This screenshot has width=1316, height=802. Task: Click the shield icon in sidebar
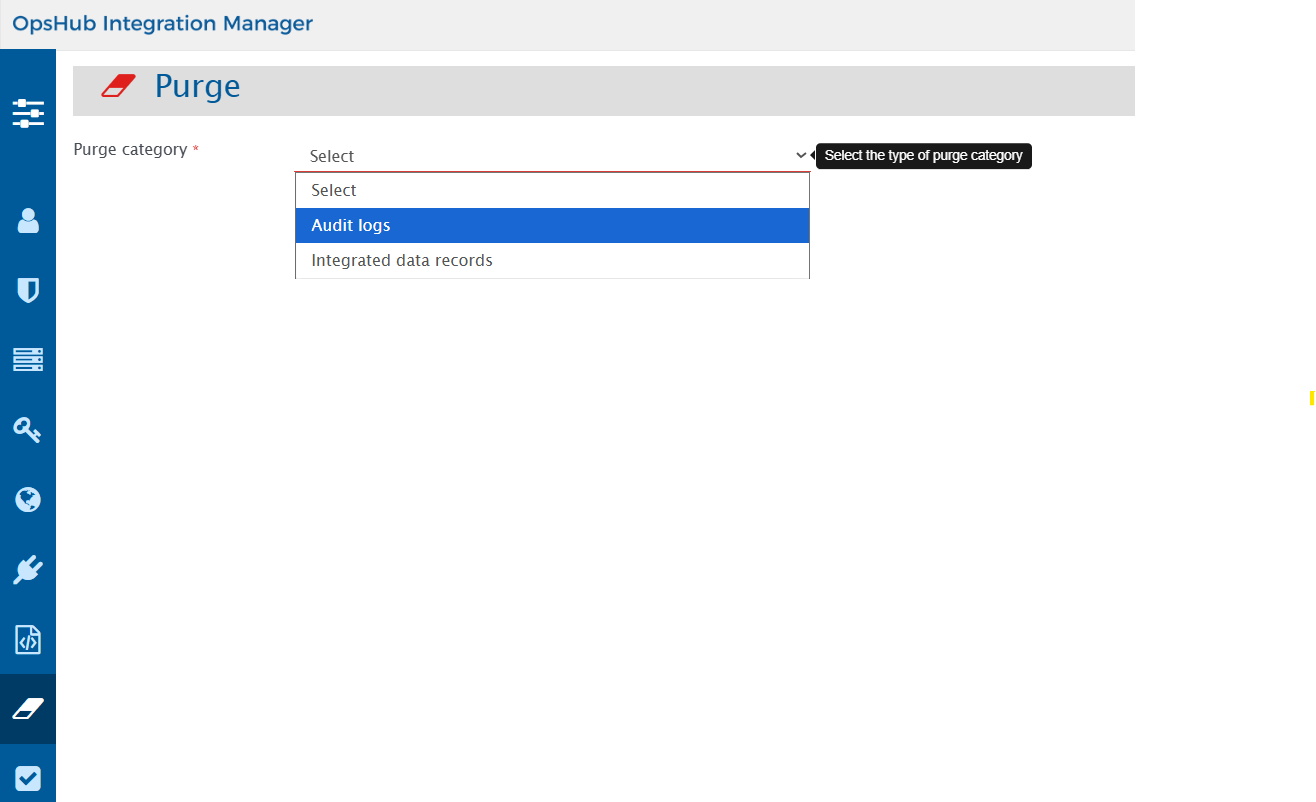pyautogui.click(x=28, y=291)
